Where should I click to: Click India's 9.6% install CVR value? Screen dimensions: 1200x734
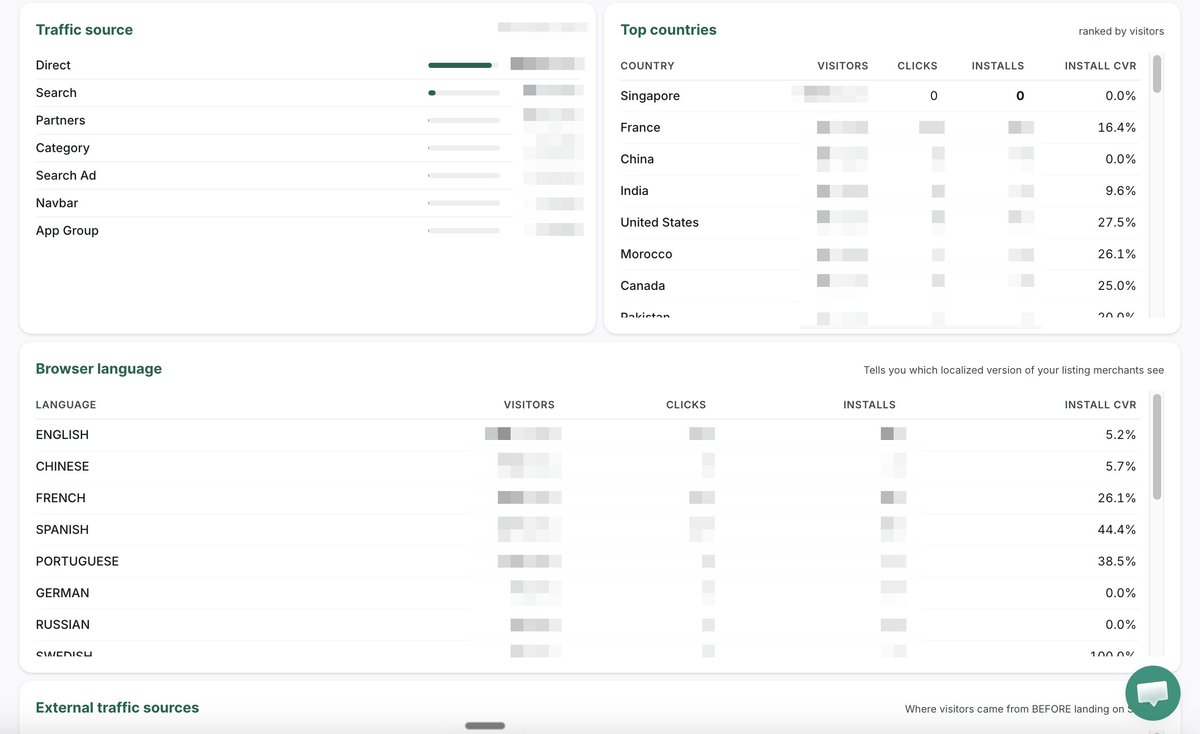(1121, 191)
